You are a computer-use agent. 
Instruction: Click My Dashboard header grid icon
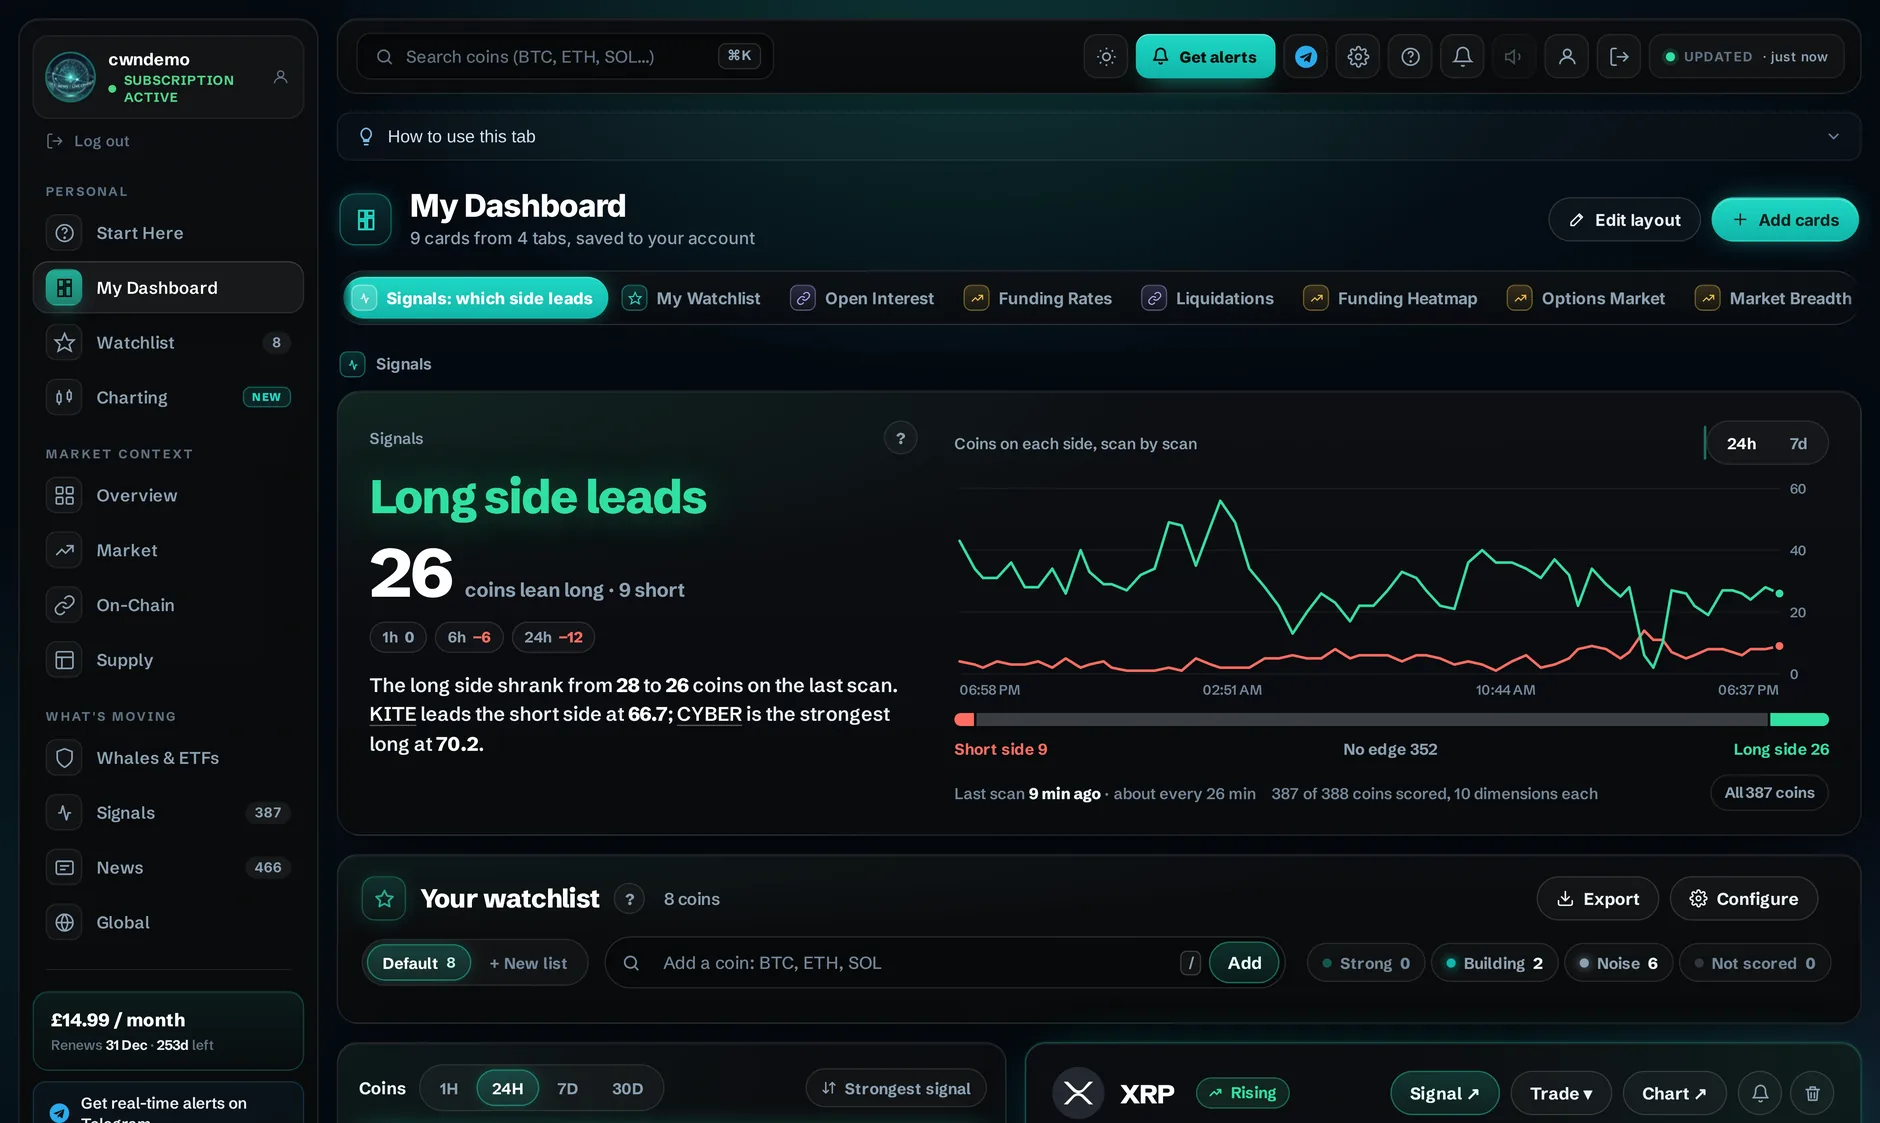[365, 219]
